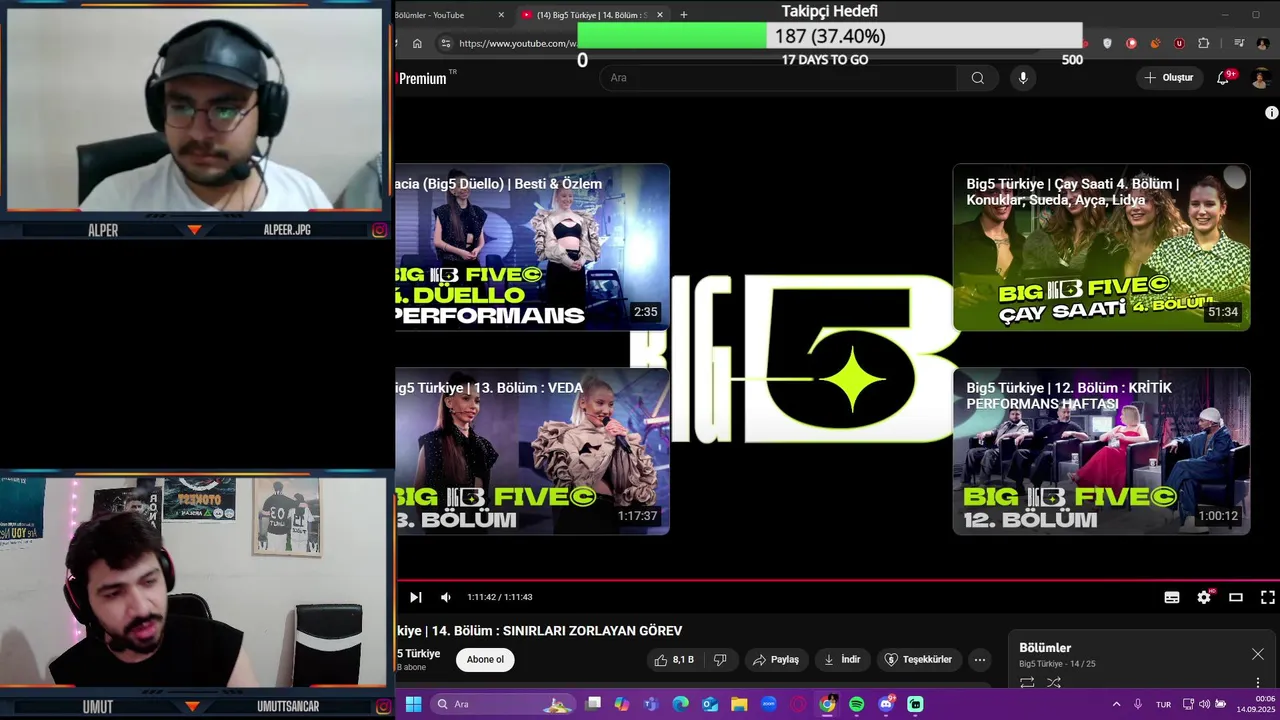This screenshot has height=720, width=1280.
Task: Open the ALPEER.JPG Instagram icon
Action: tap(380, 230)
